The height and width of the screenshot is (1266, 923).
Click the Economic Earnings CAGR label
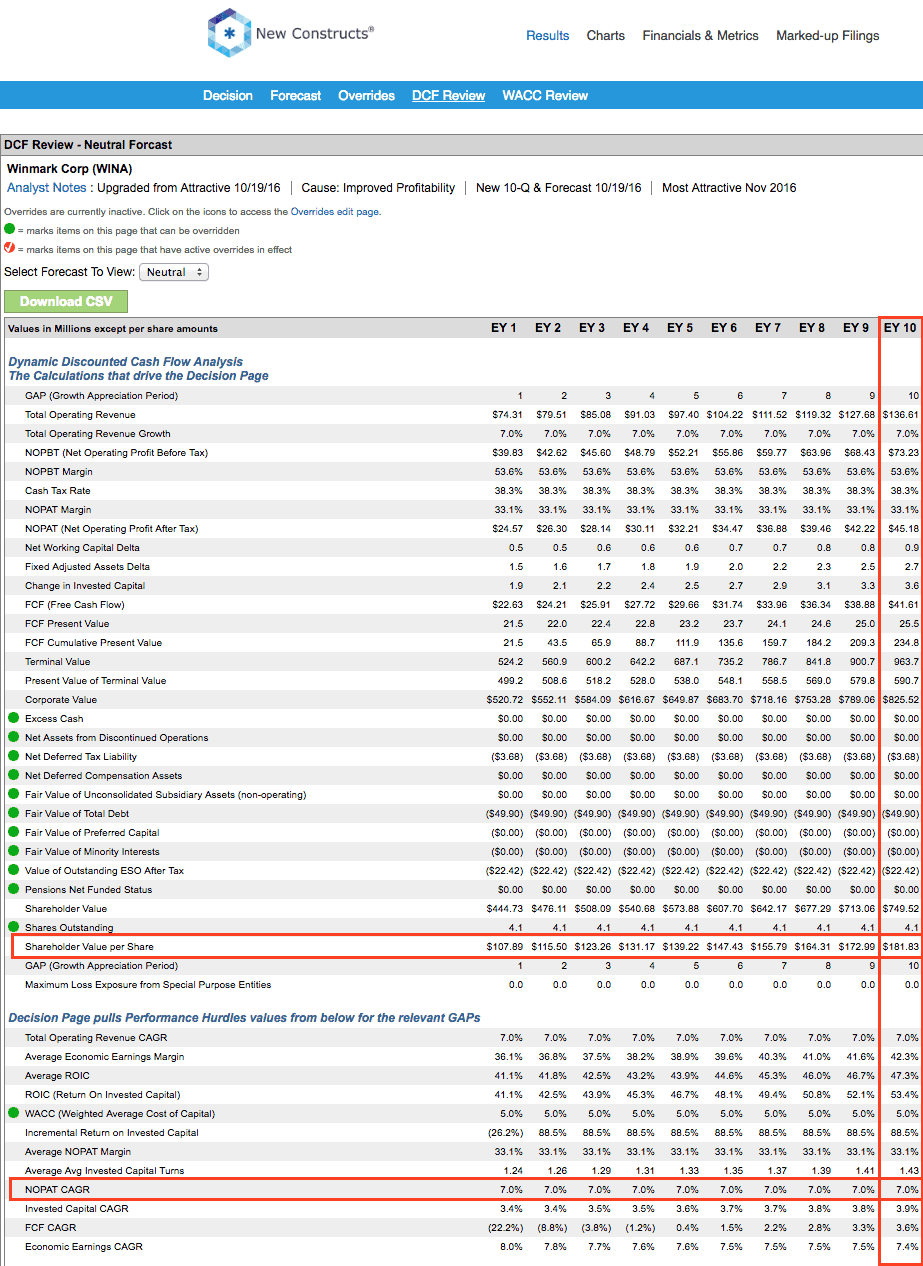point(84,1246)
